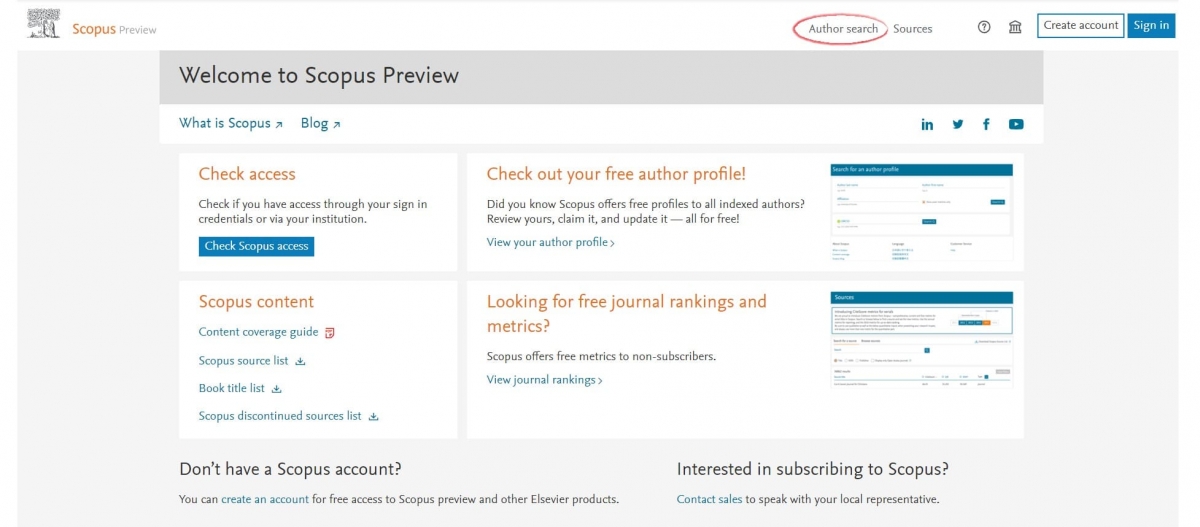The width and height of the screenshot is (1200, 527).
Task: Click the institution building icon
Action: coord(1015,27)
